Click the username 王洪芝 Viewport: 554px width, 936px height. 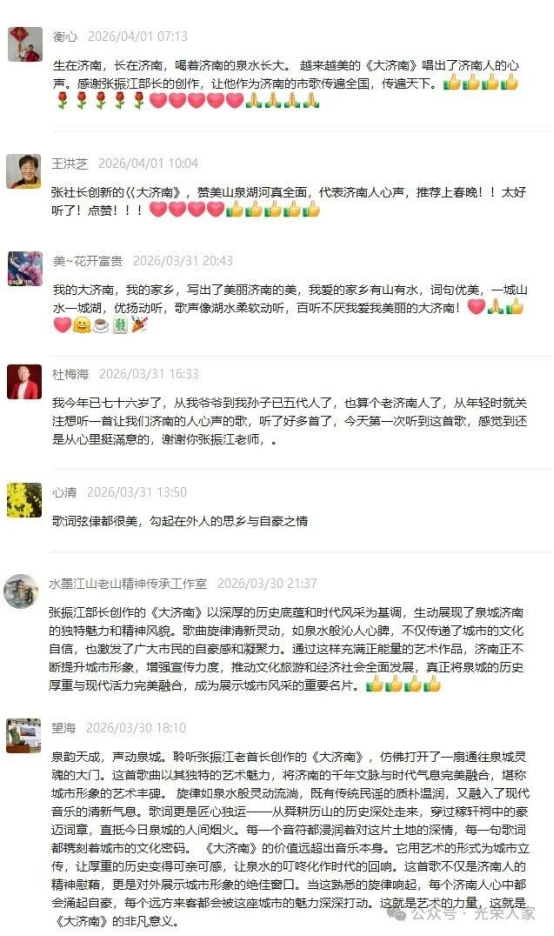pos(69,164)
